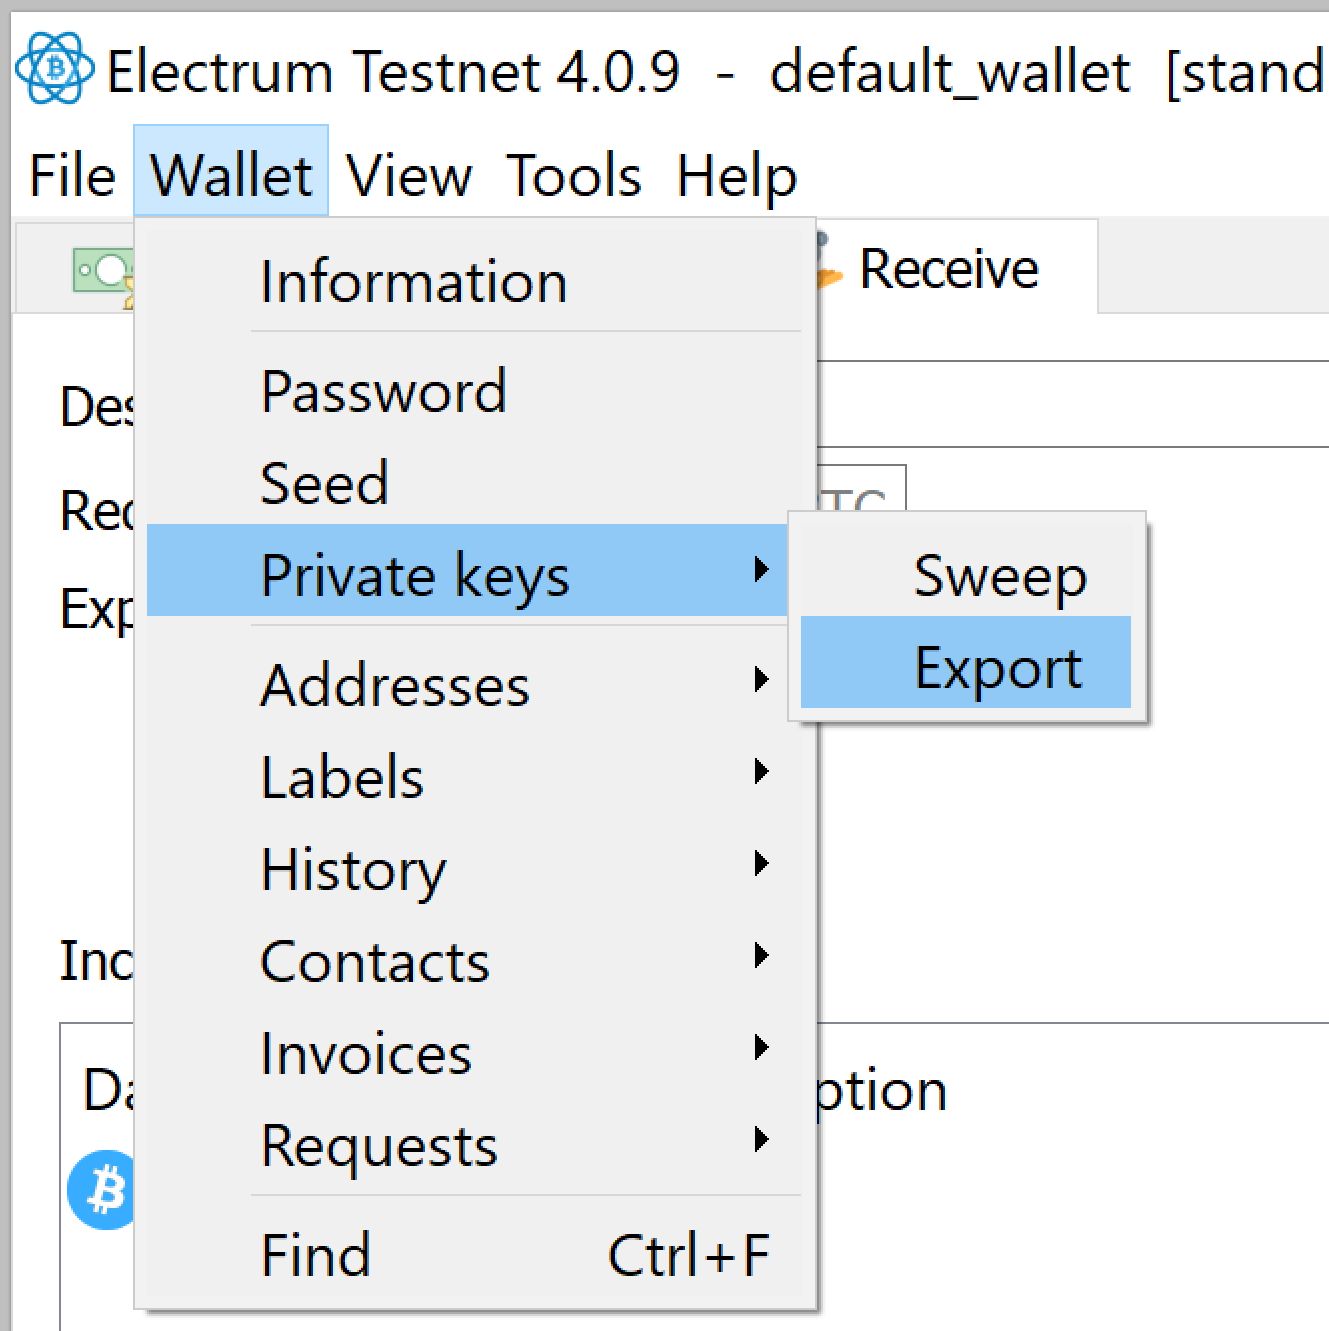The width and height of the screenshot is (1329, 1331).
Task: Click the Electrum logo icon in title bar
Action: click(55, 68)
